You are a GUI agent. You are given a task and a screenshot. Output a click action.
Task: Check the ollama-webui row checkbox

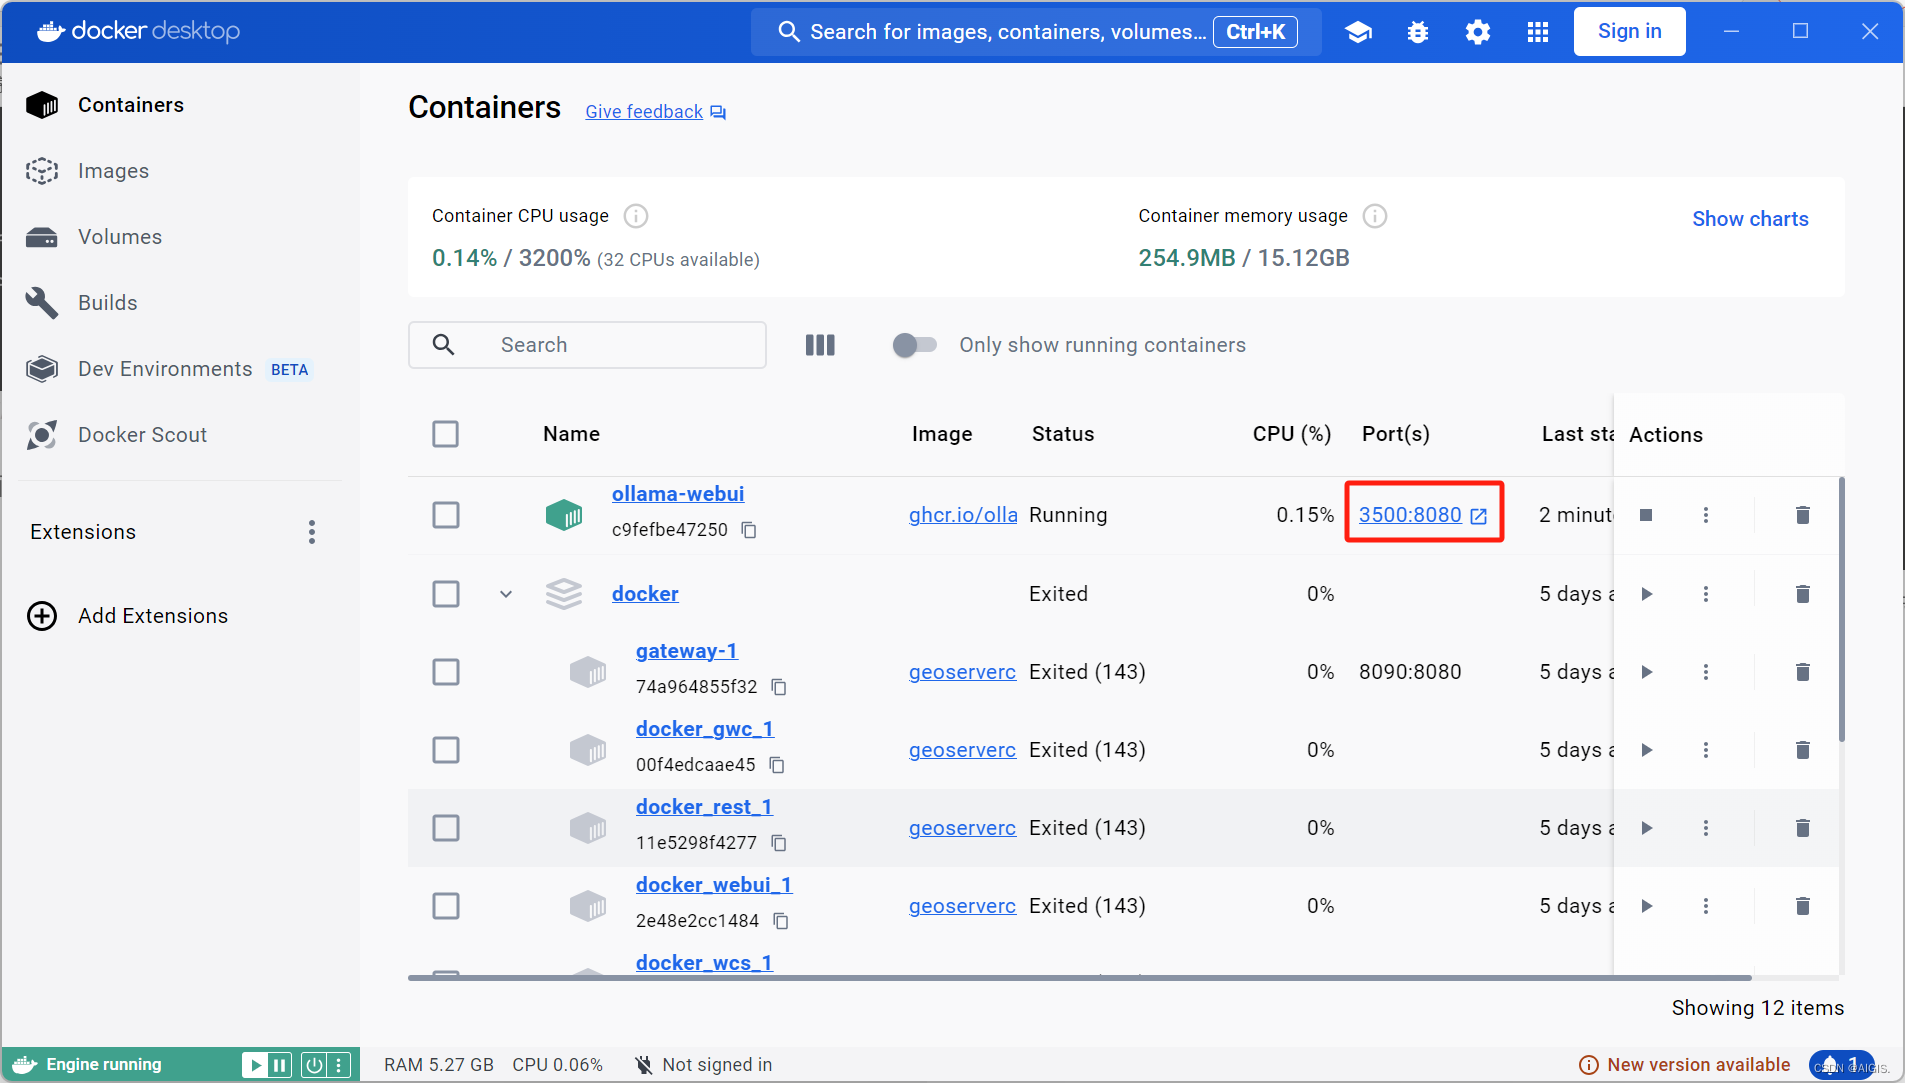click(x=445, y=515)
